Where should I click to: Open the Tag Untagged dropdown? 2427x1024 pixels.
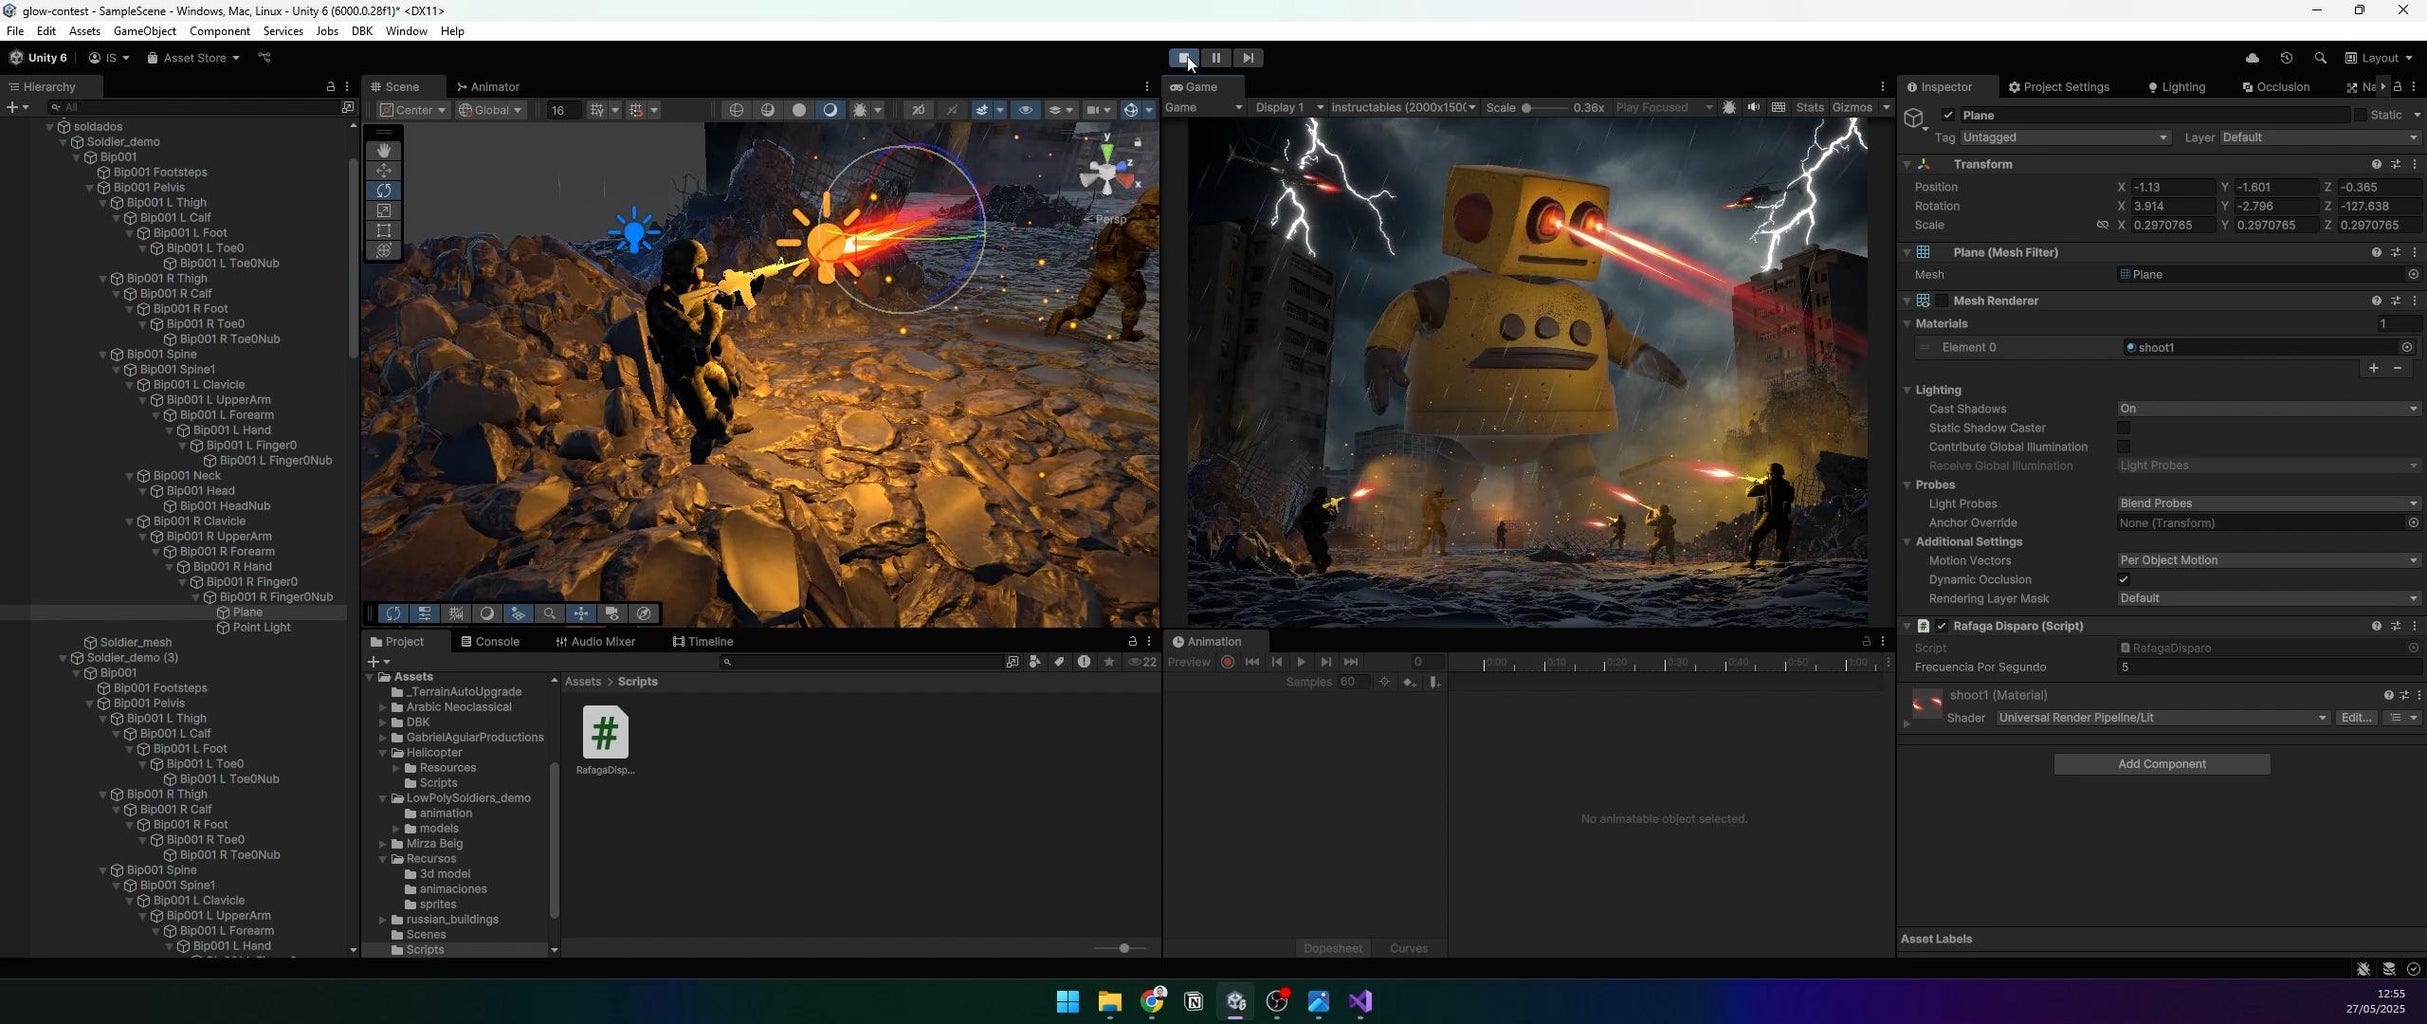tap(2064, 137)
